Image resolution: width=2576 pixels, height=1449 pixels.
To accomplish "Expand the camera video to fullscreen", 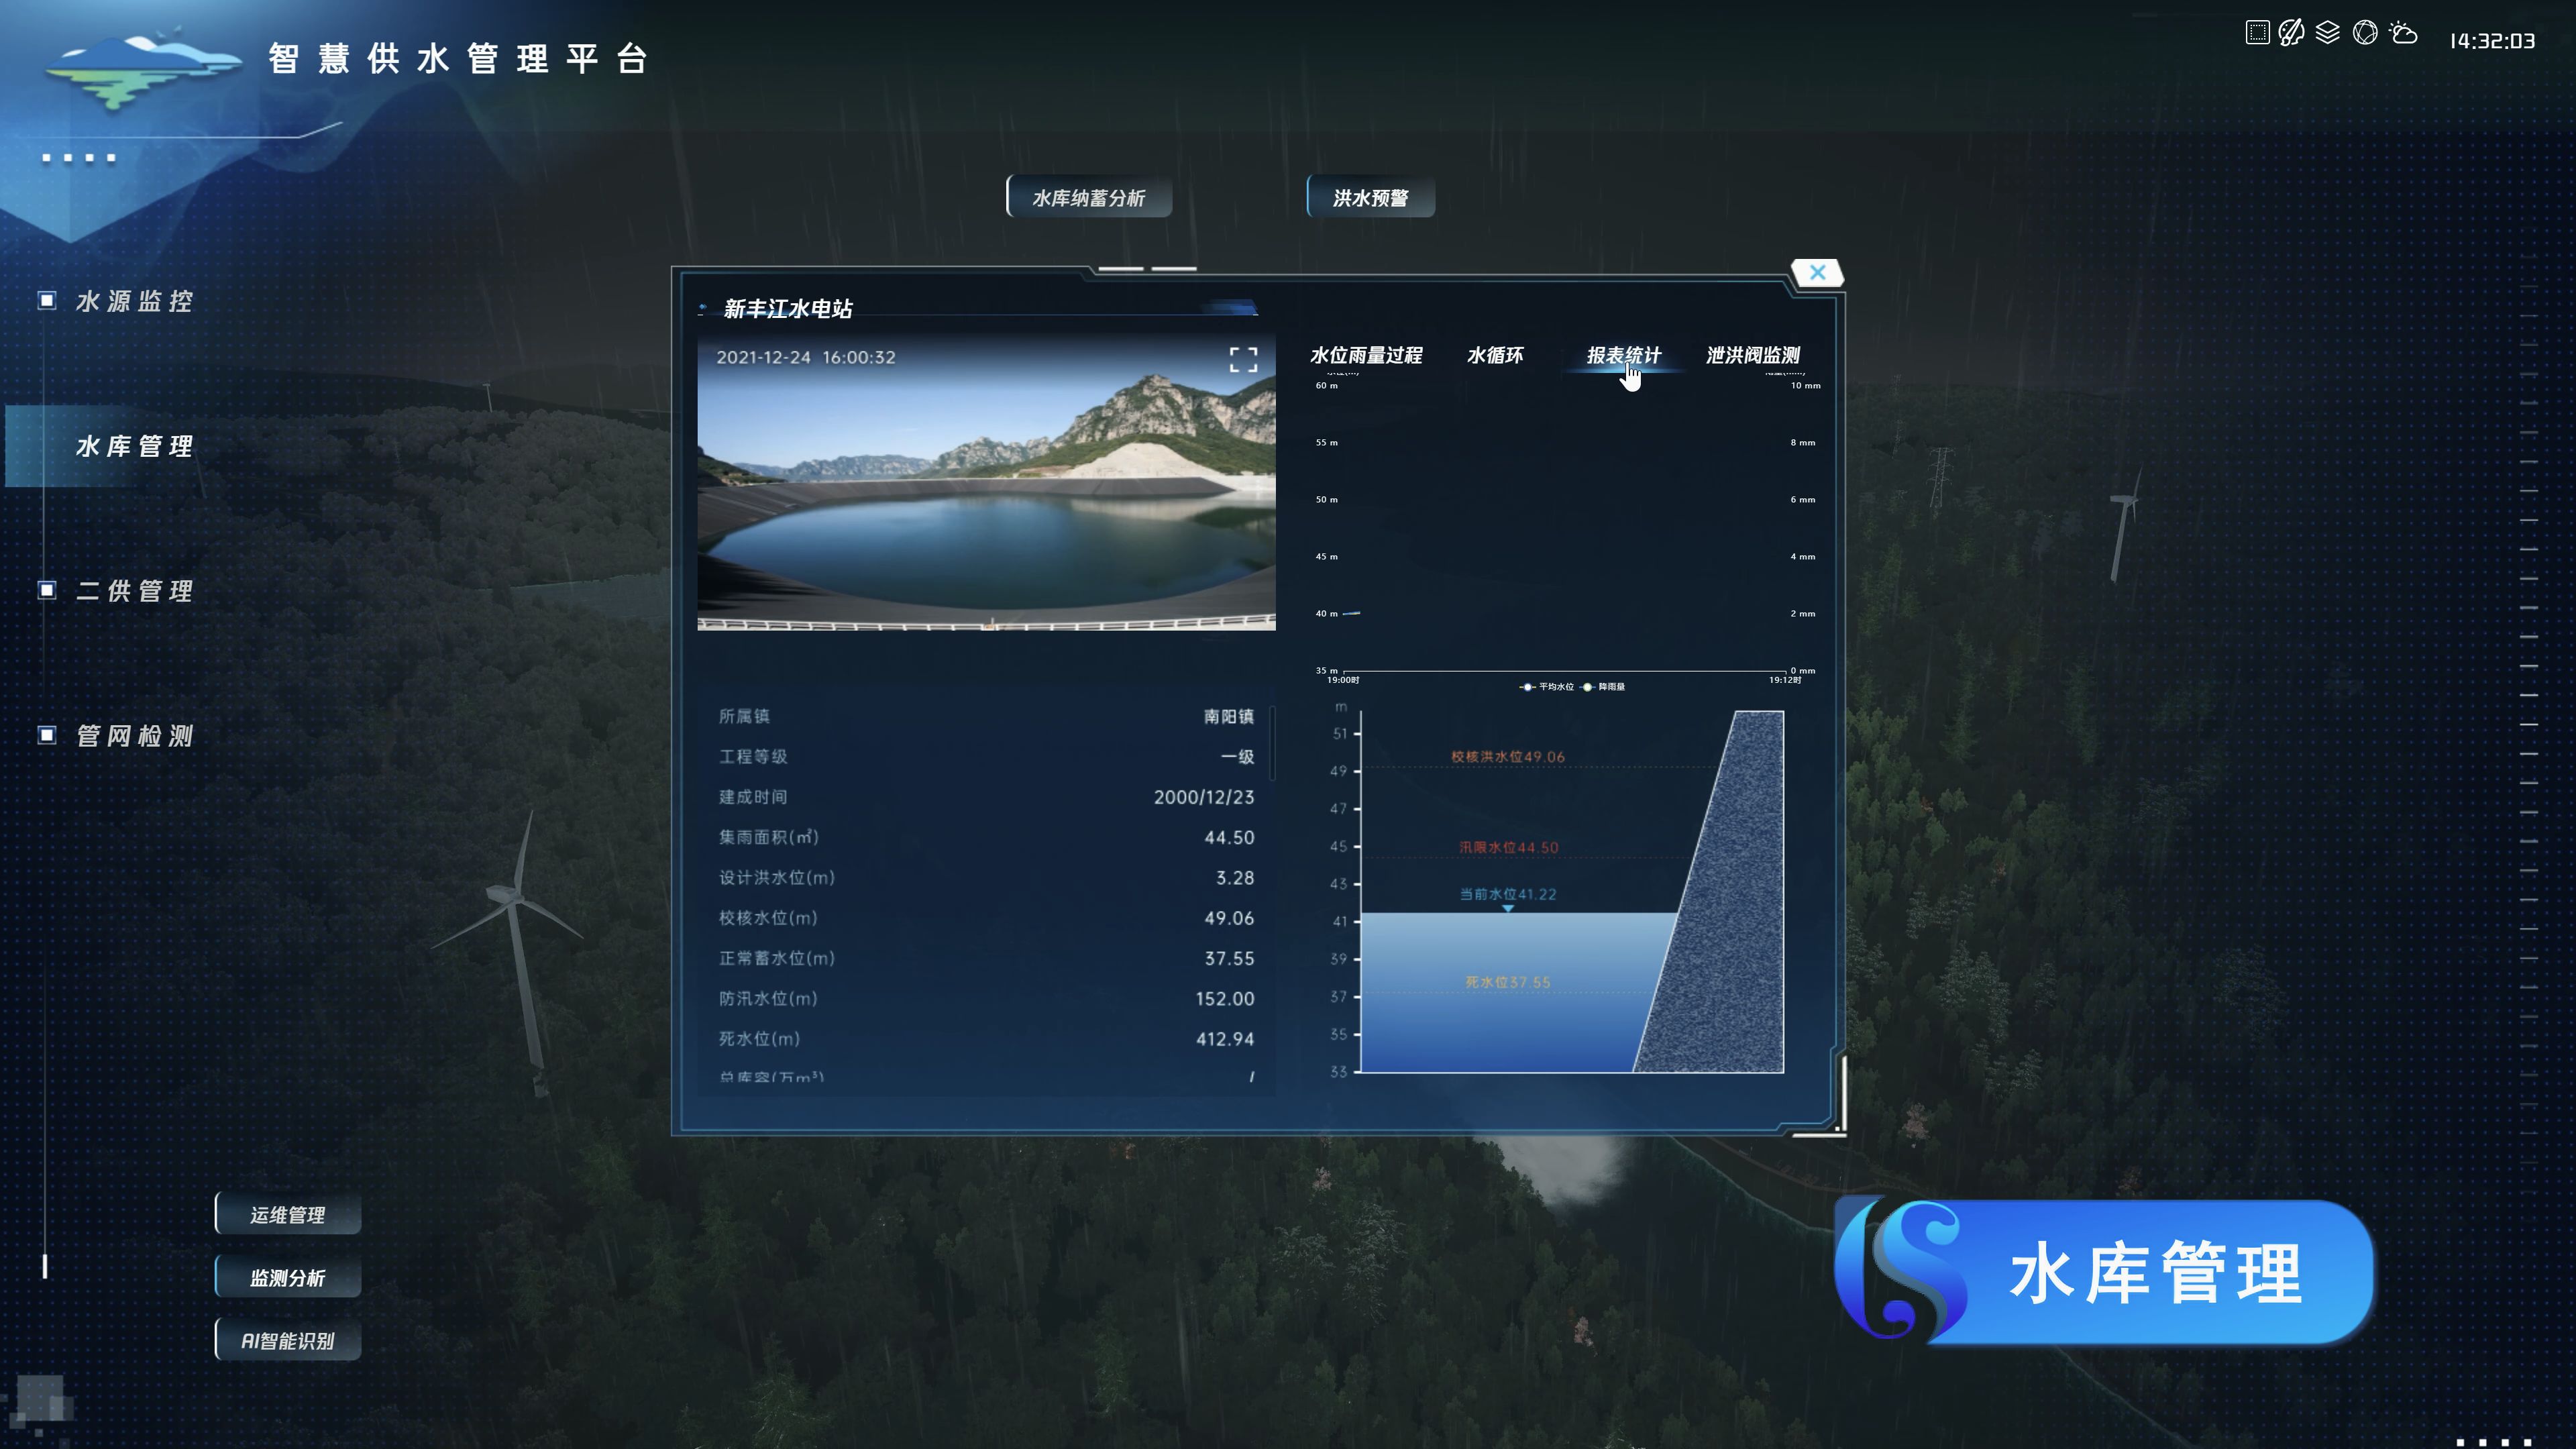I will 1243,360.
